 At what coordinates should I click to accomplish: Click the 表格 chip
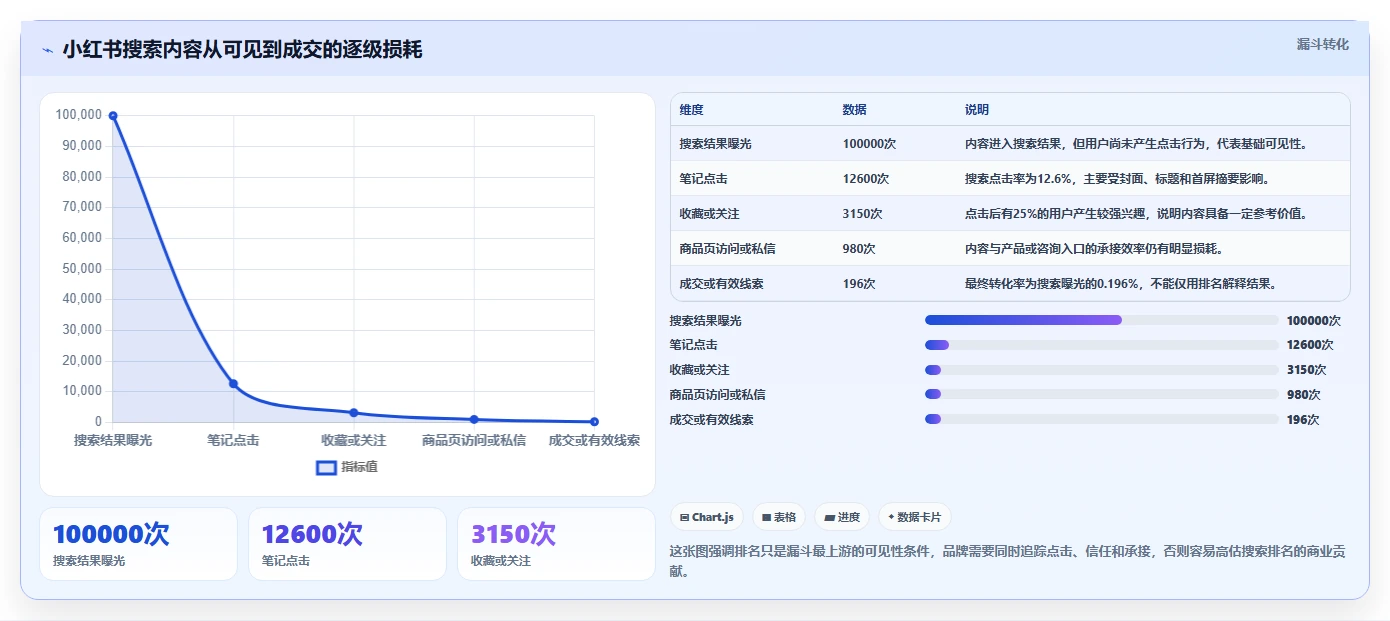[x=779, y=517]
